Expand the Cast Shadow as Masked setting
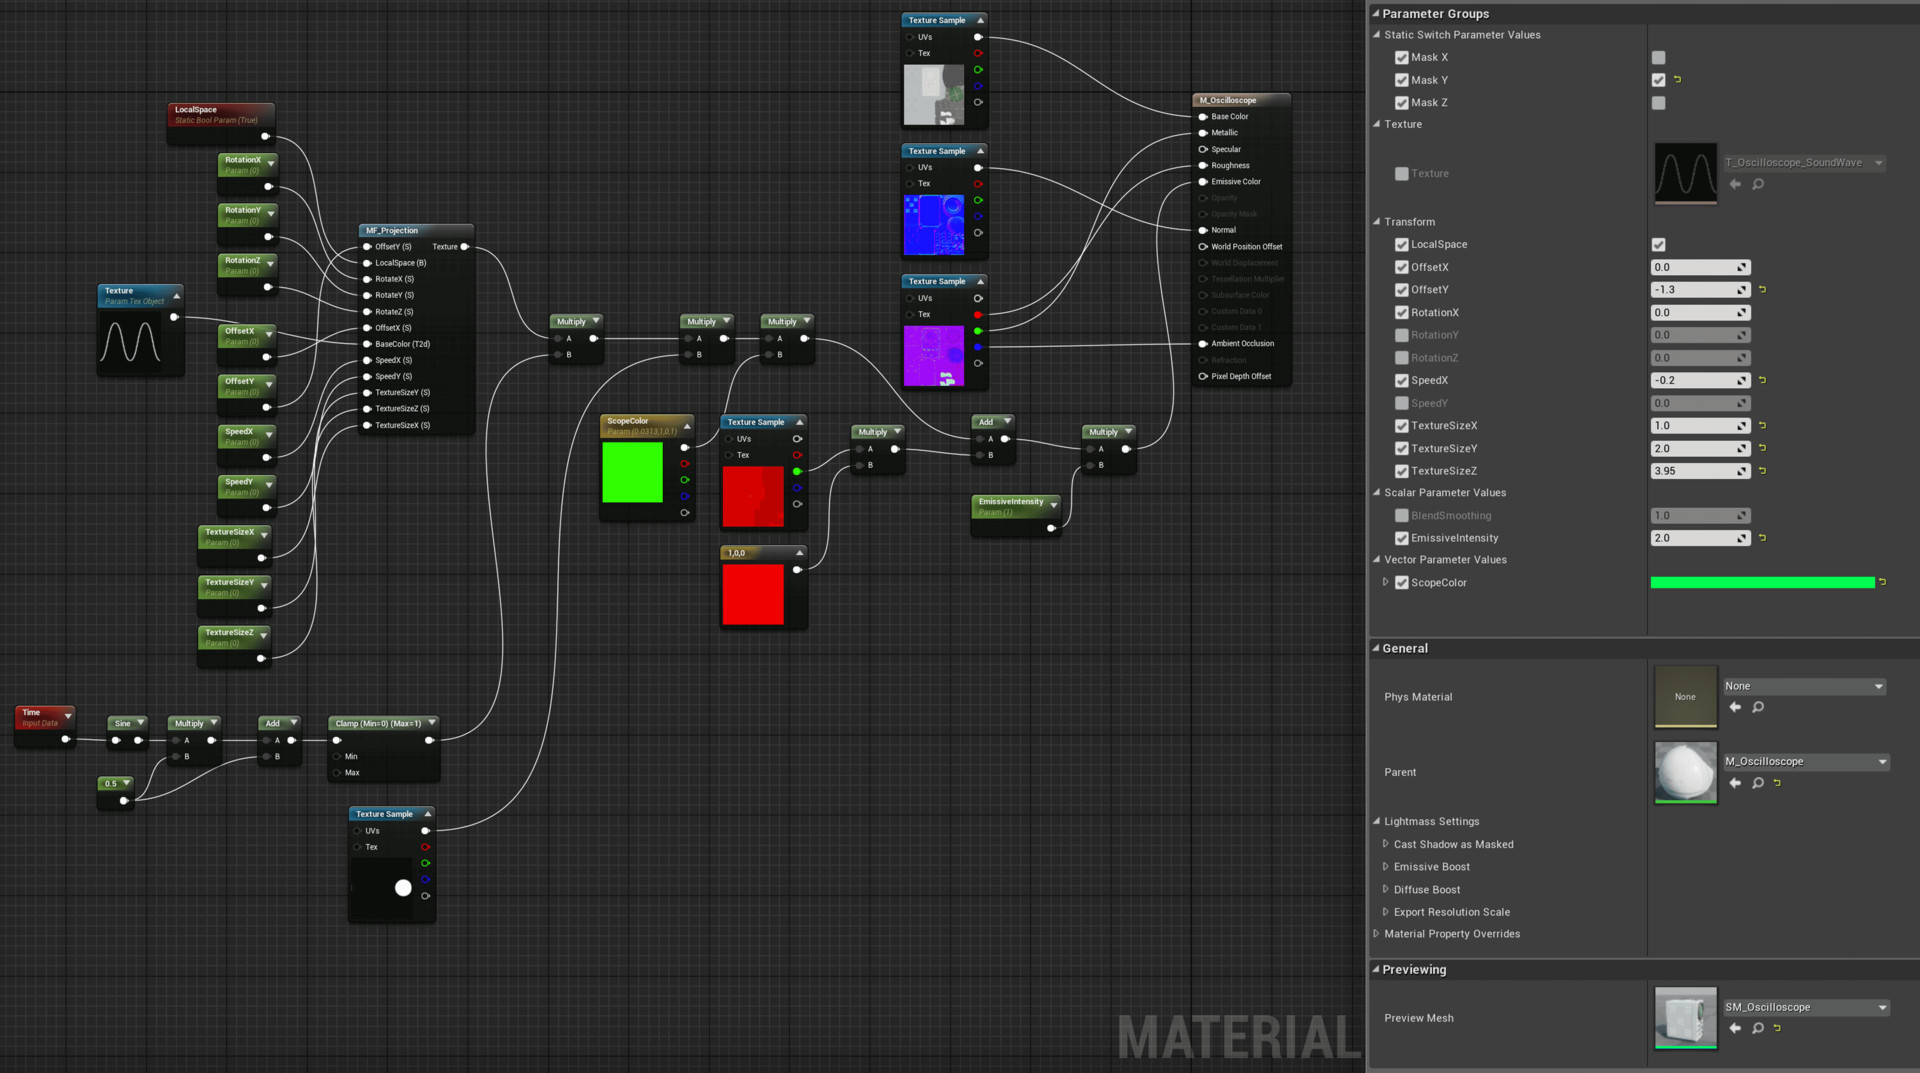 pos(1385,844)
